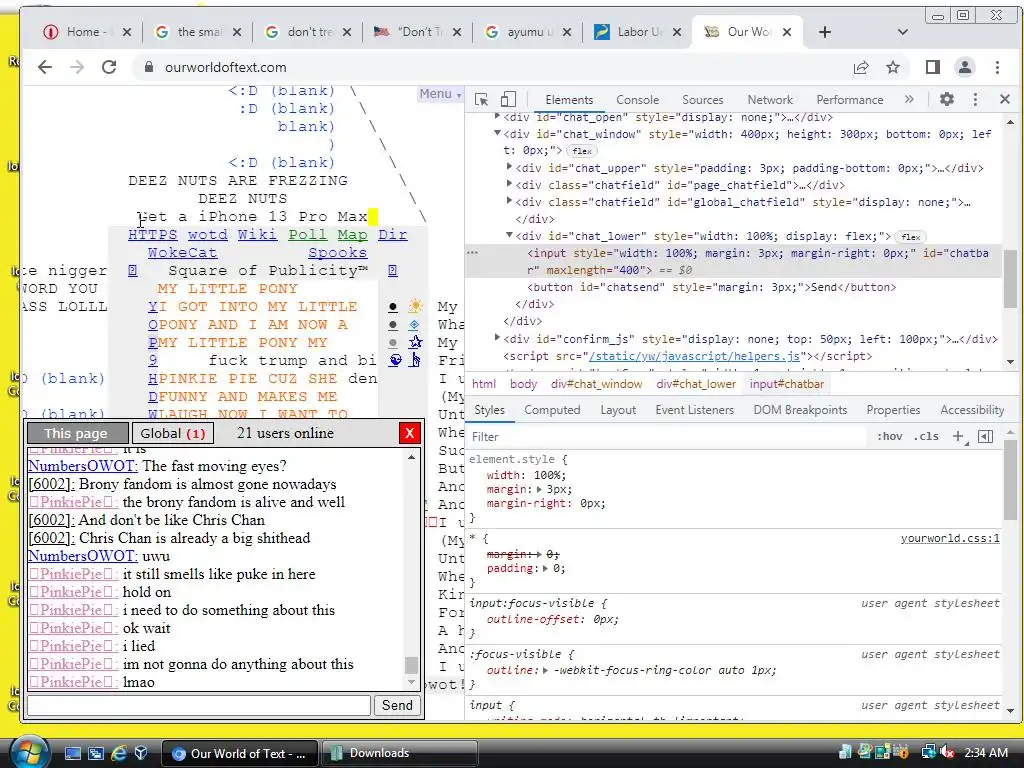This screenshot has height=768, width=1024.
Task: Open the Menu dropdown on the page
Action: 440,94
